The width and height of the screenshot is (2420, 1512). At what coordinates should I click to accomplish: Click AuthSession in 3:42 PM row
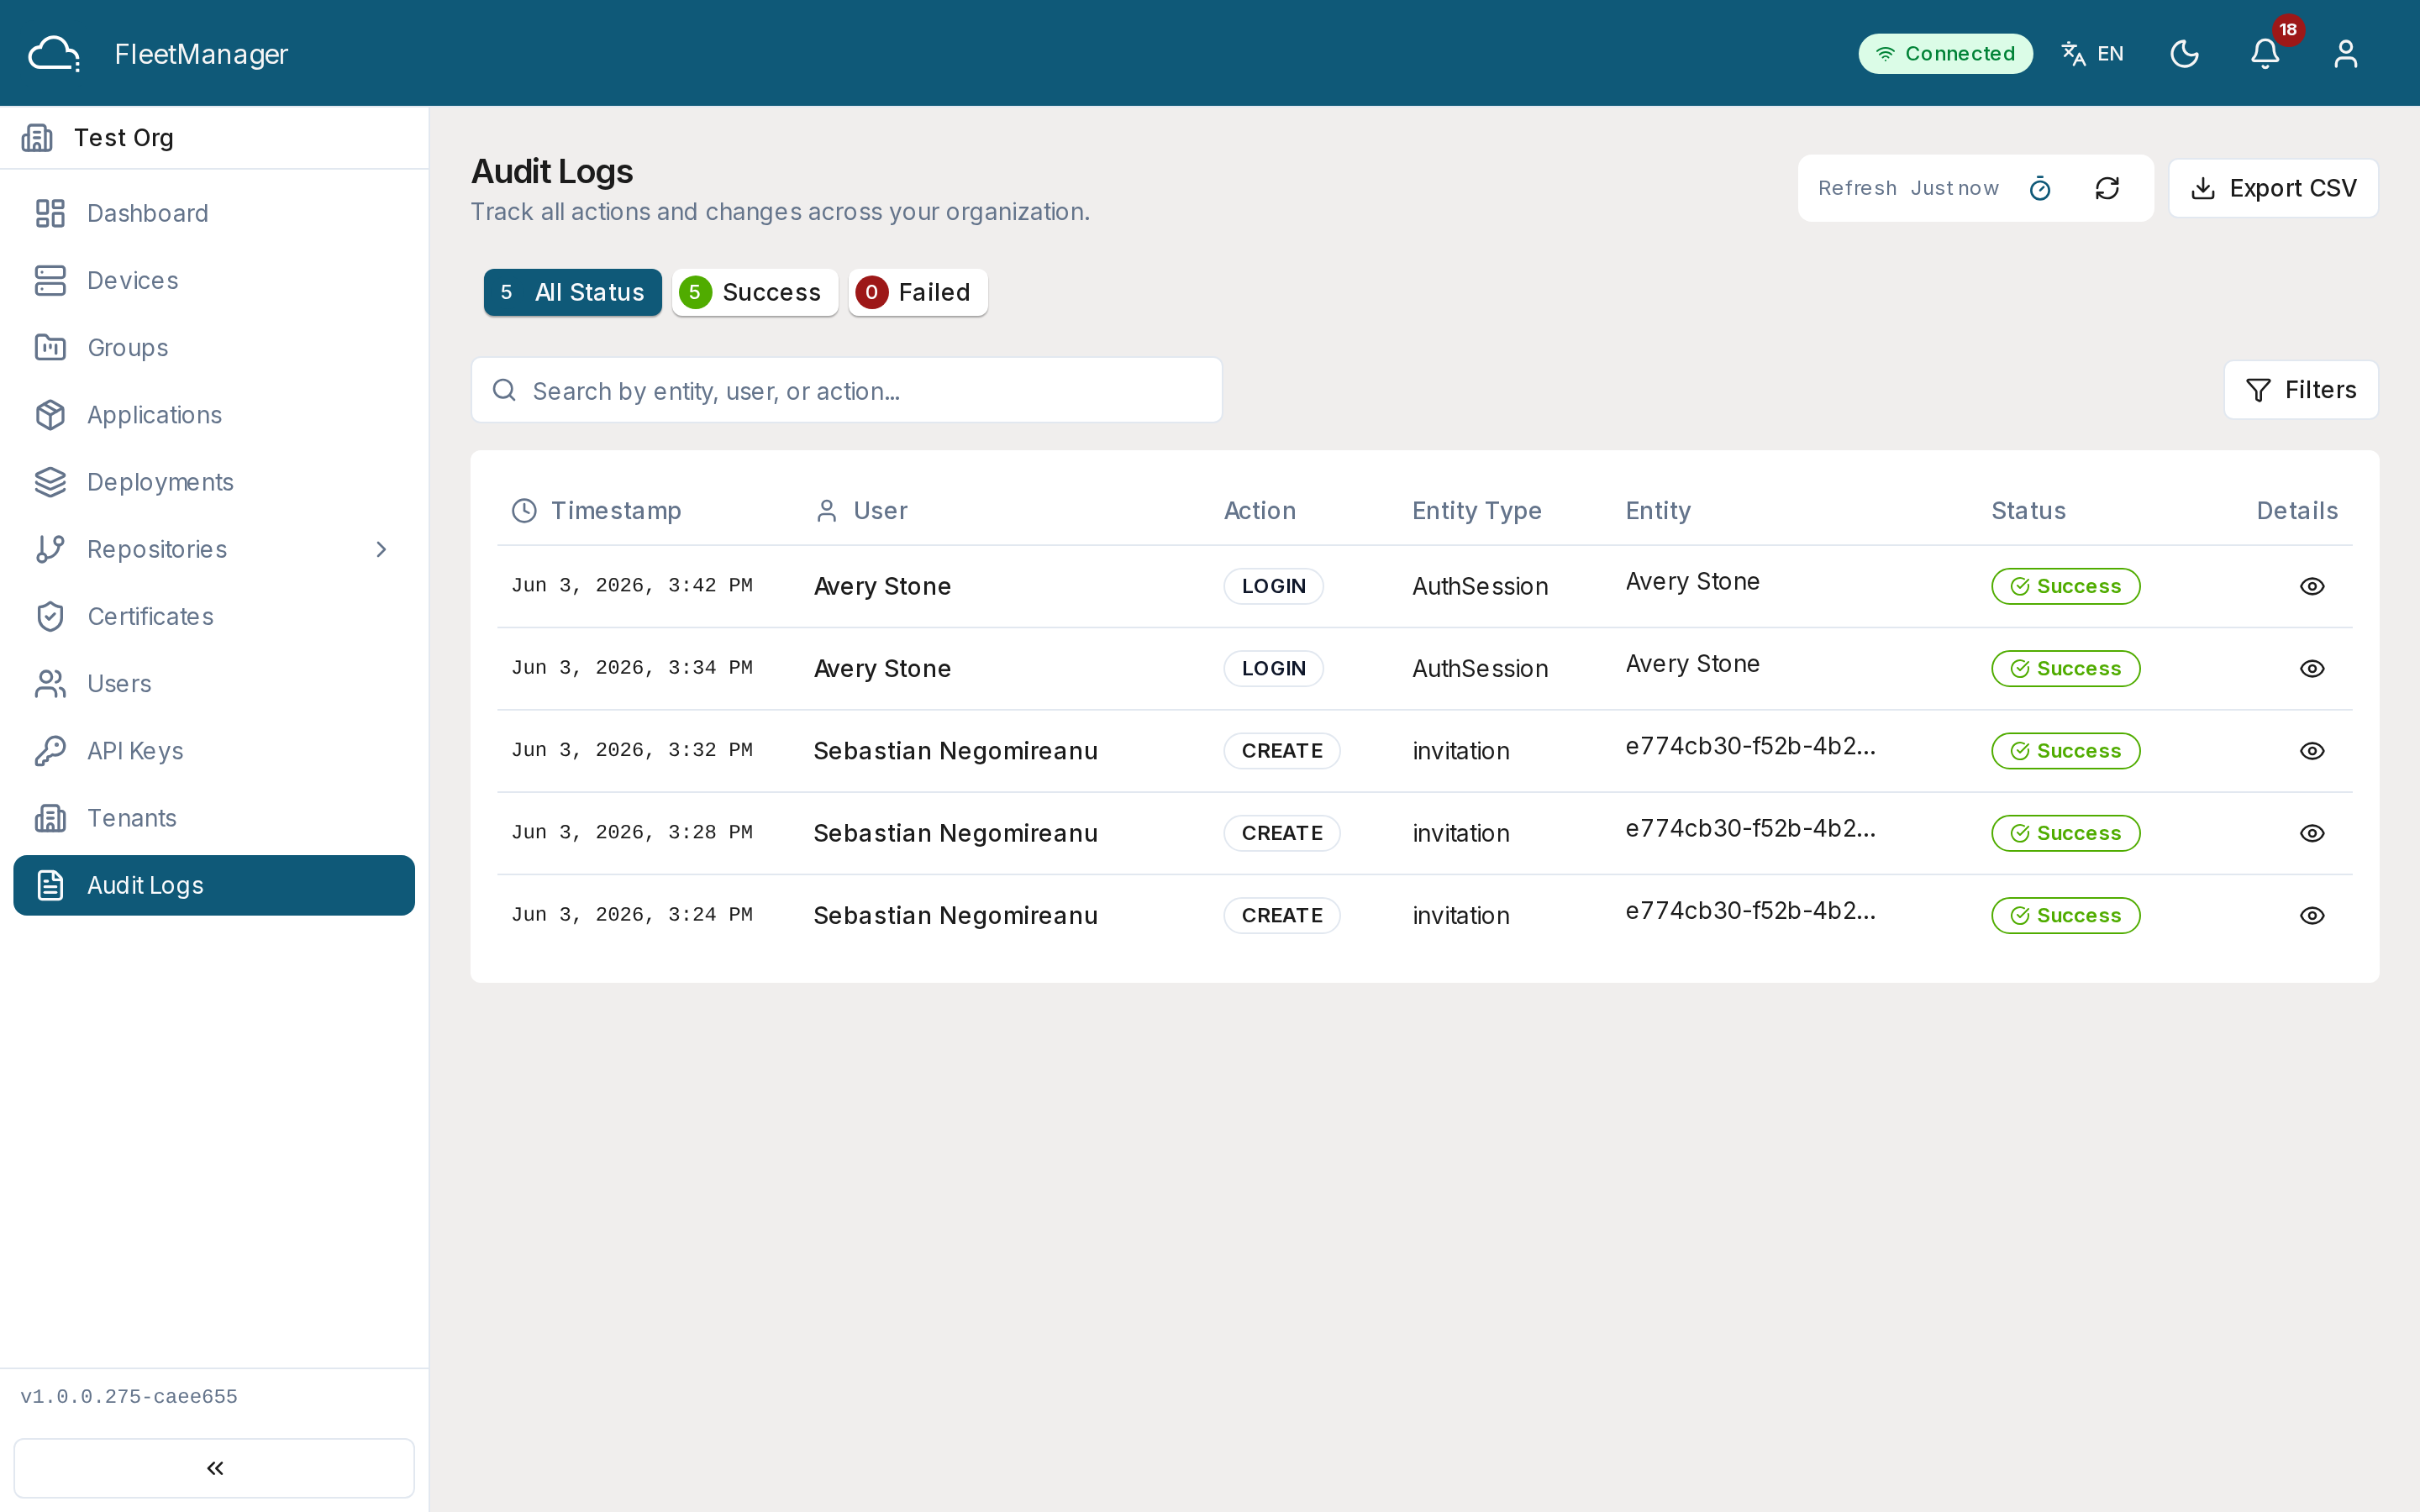tap(1480, 586)
